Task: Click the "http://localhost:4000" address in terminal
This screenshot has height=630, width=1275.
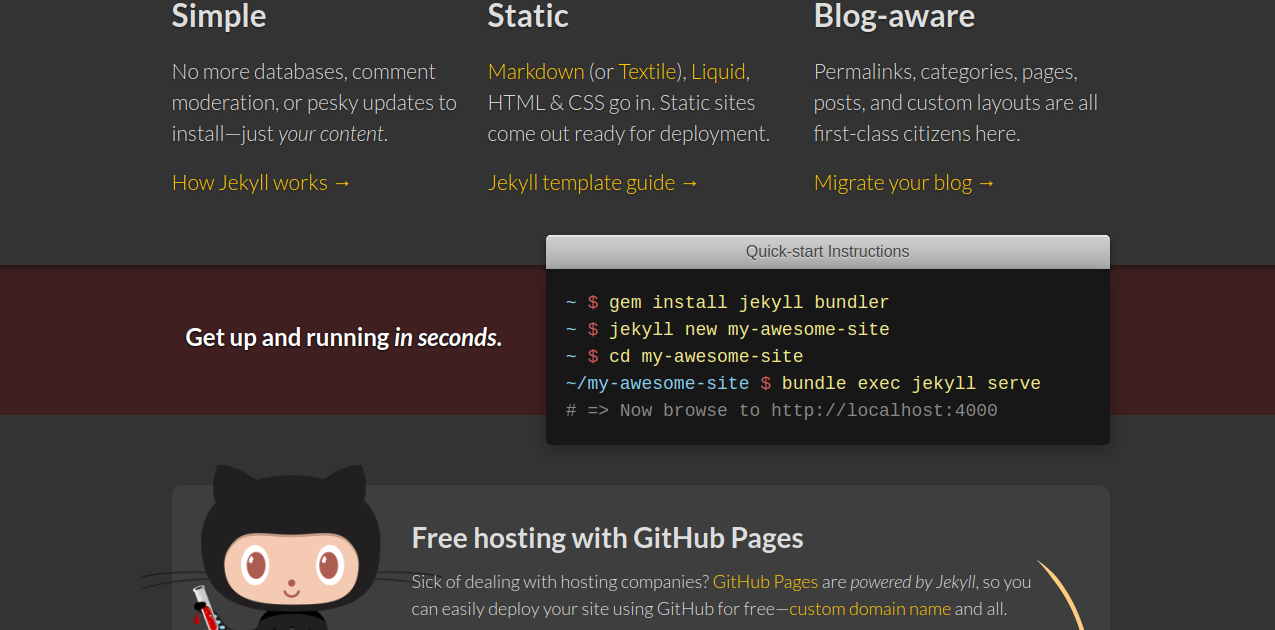Action: (884, 410)
